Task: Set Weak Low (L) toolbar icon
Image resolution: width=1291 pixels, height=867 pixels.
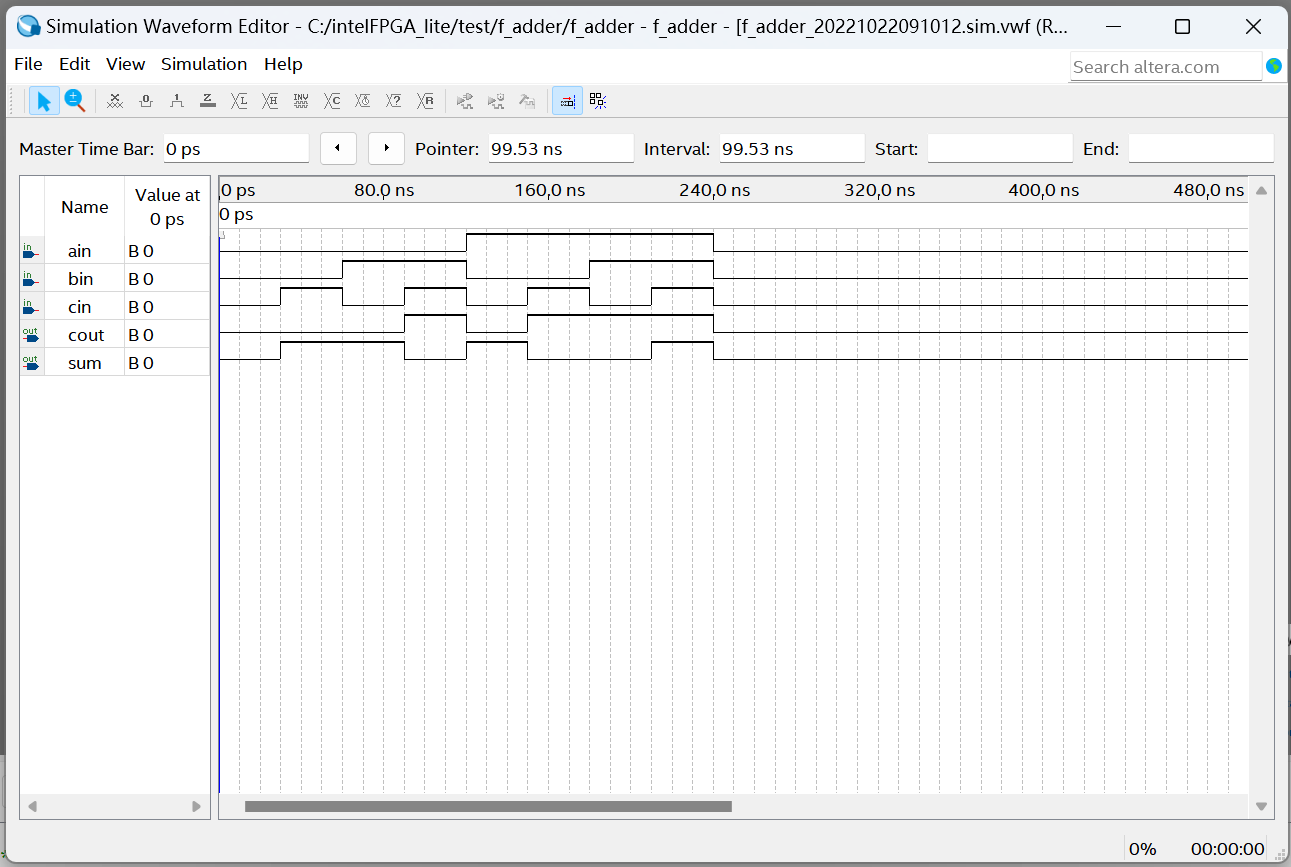Action: click(239, 101)
